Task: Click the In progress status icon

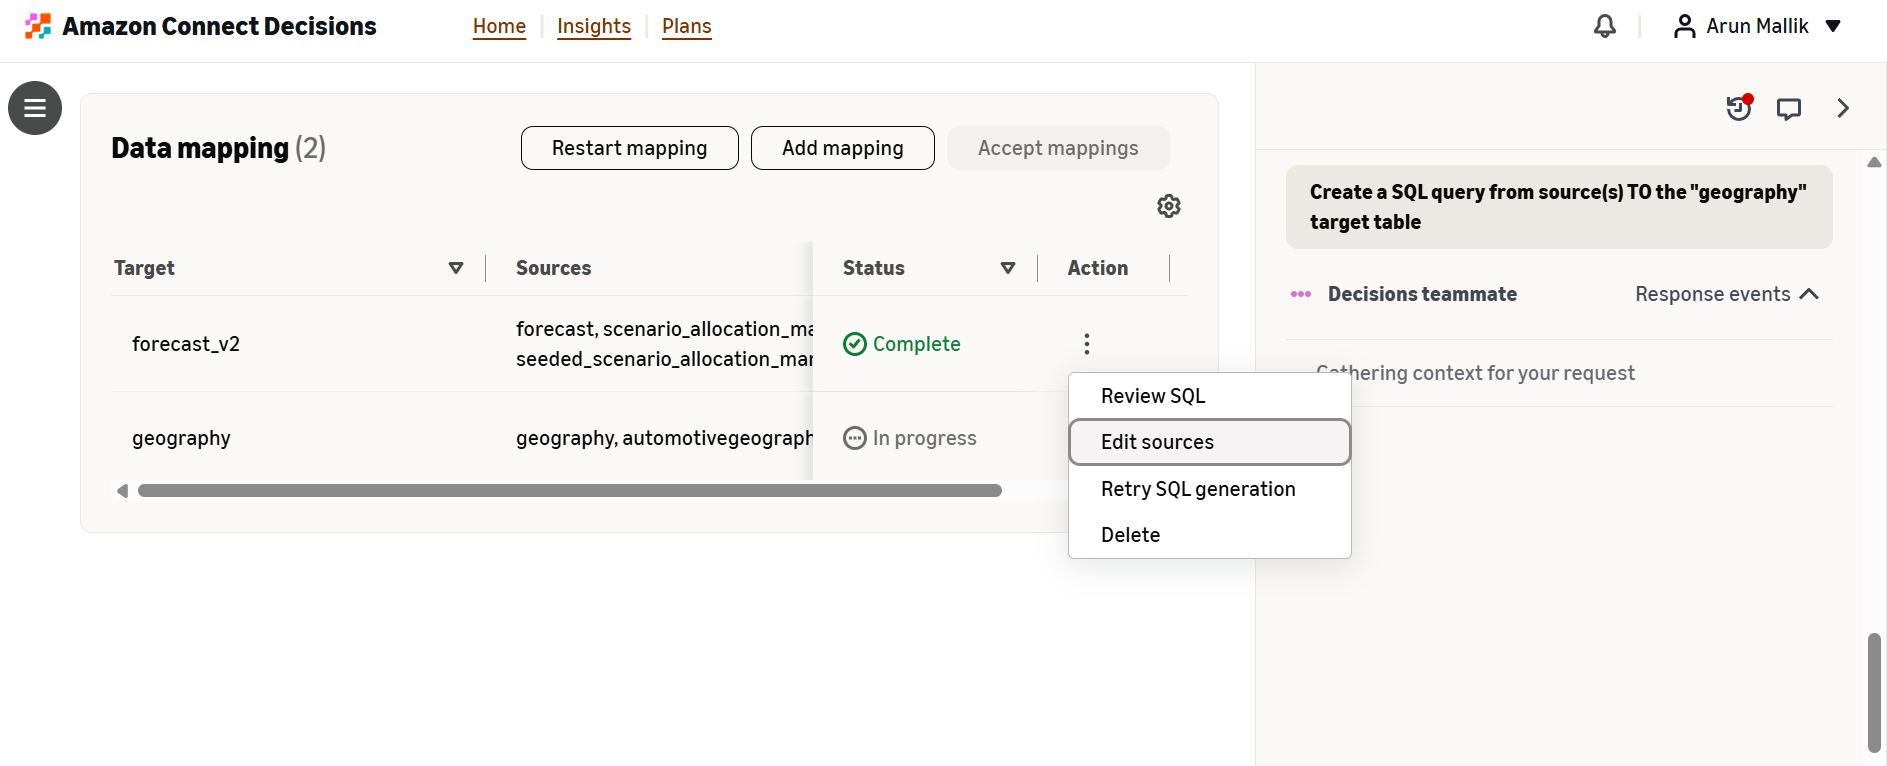Action: point(855,438)
